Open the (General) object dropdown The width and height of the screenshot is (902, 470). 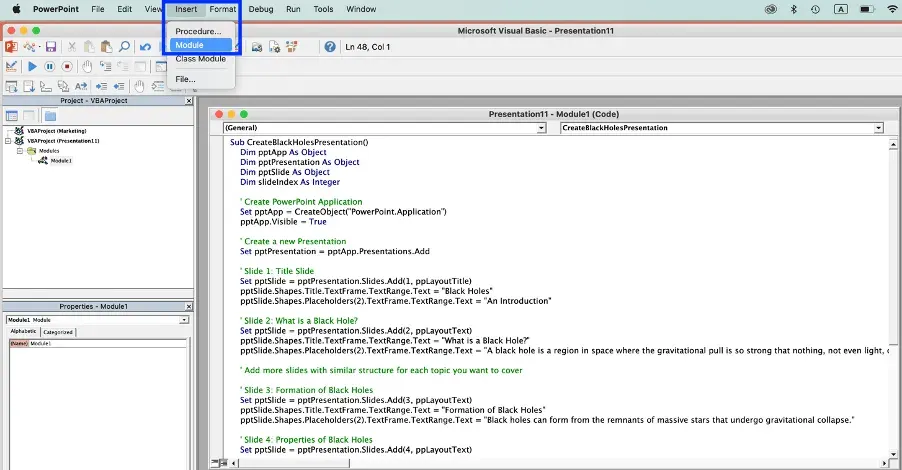click(541, 128)
